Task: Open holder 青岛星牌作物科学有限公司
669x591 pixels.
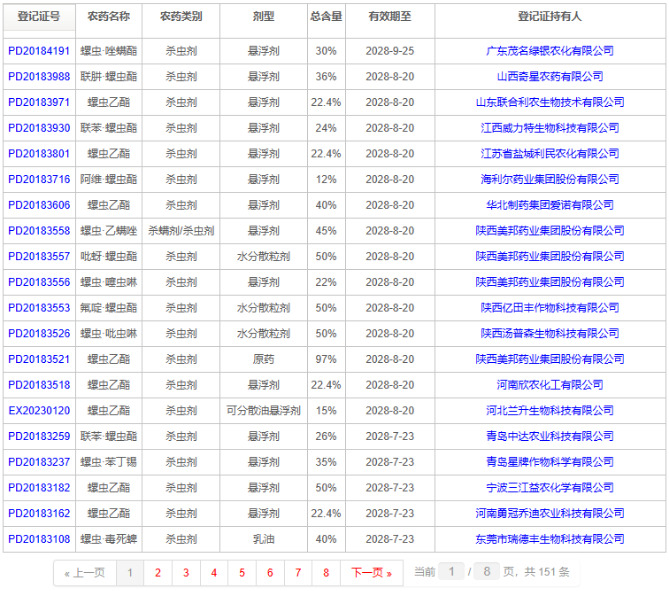Action: tap(550, 462)
